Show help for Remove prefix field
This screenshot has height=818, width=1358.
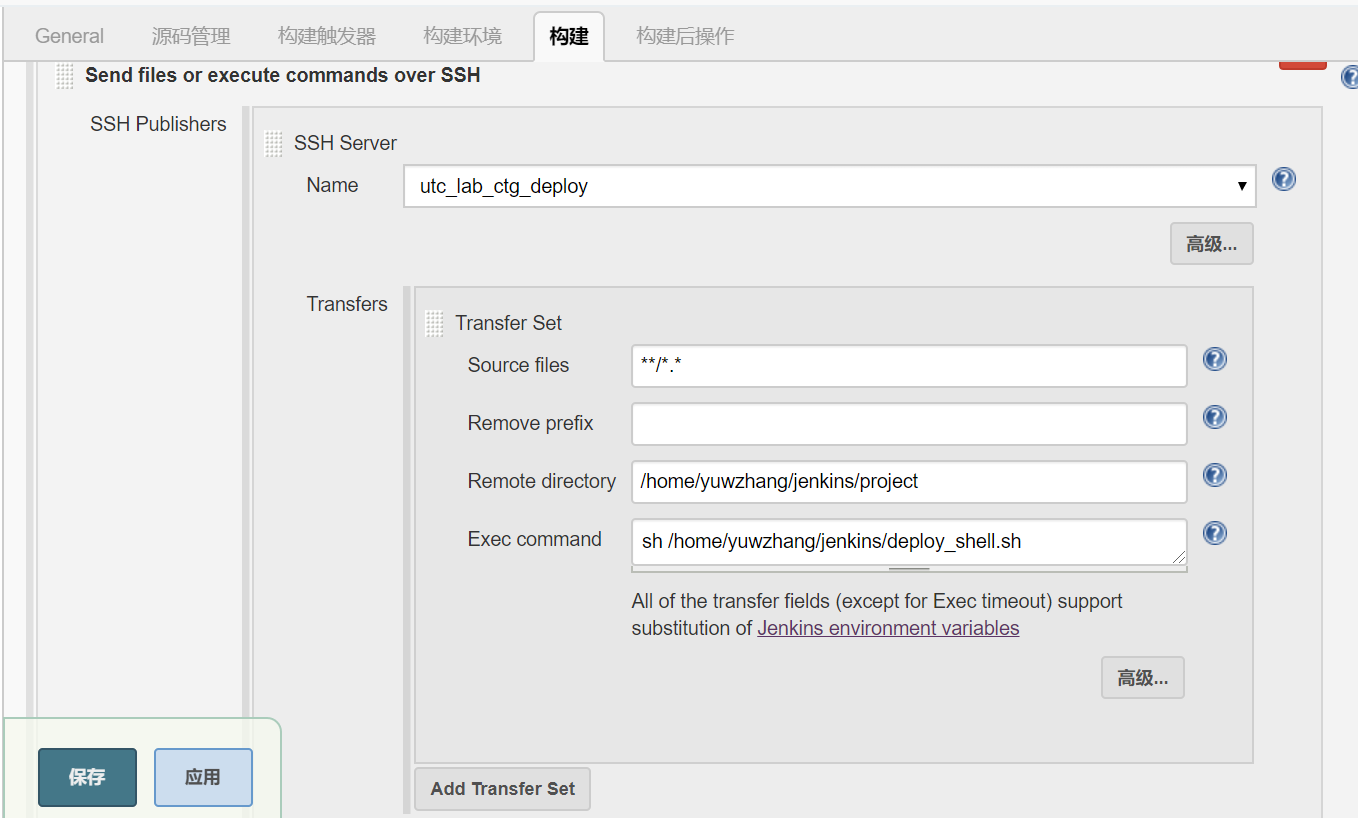(x=1214, y=418)
